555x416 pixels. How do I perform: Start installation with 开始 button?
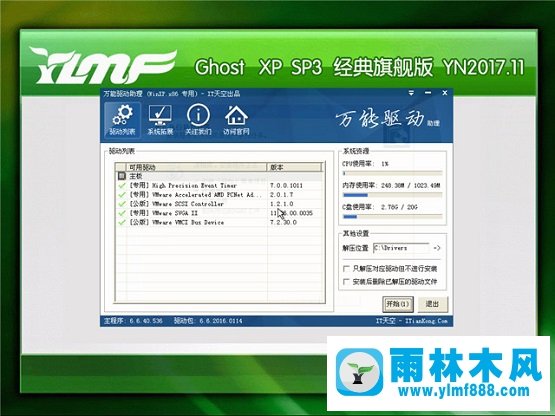(398, 304)
